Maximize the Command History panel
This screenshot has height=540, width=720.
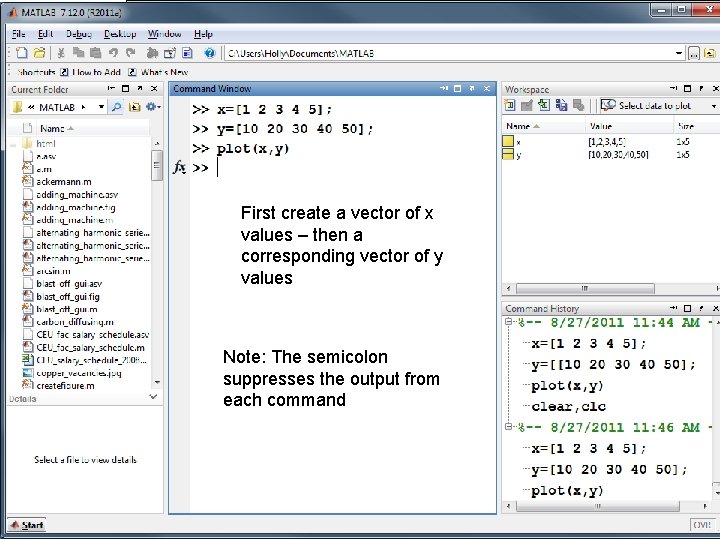tap(687, 308)
